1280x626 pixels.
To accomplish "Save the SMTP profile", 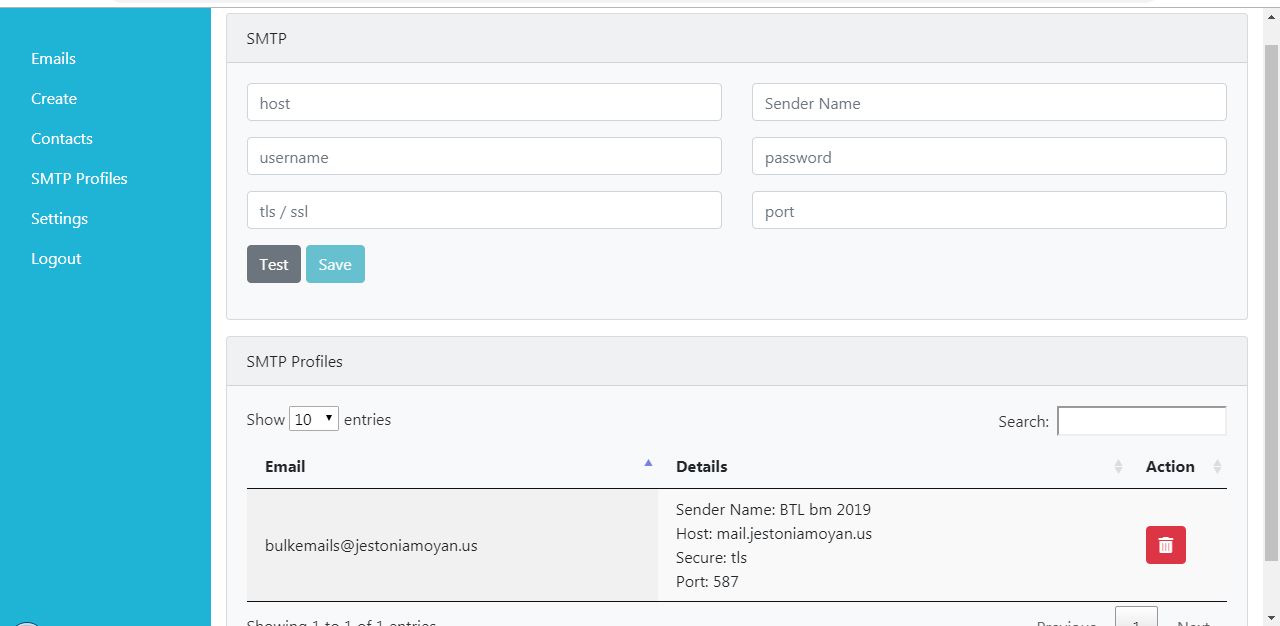I will click(335, 264).
